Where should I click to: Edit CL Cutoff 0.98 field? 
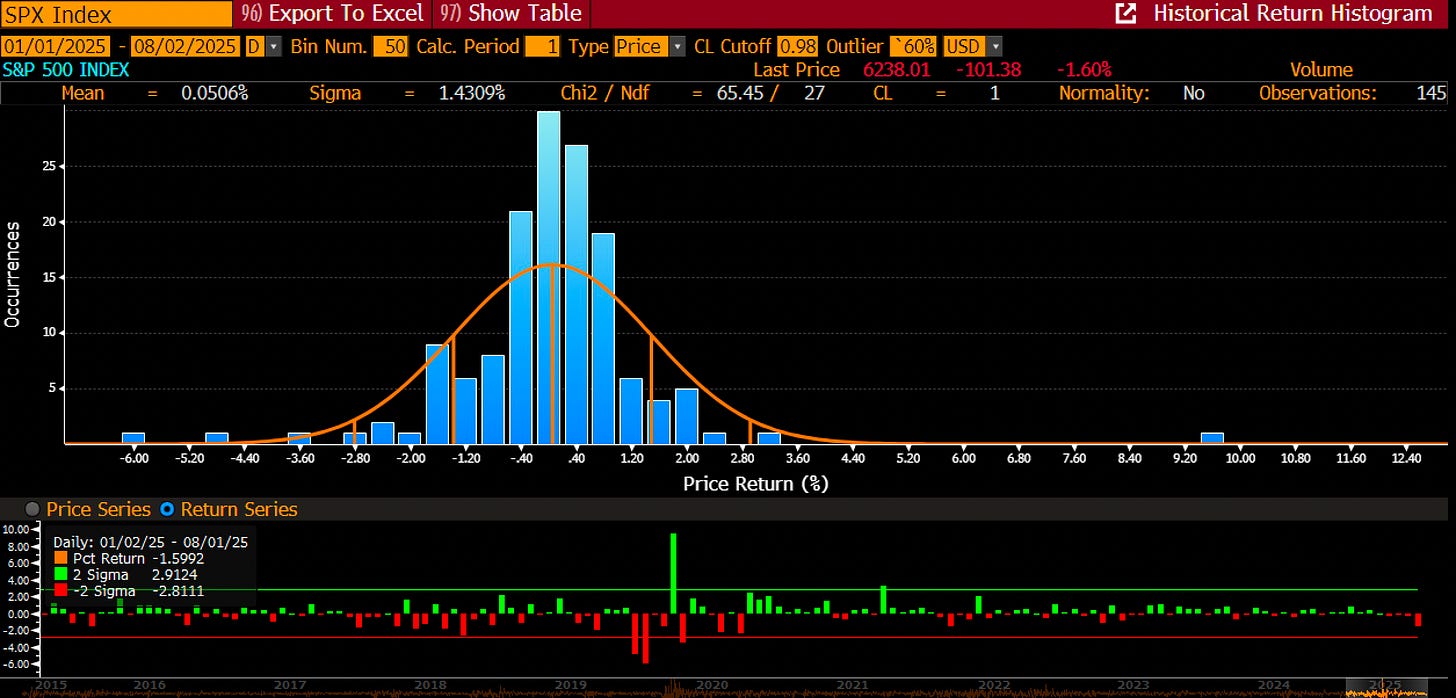click(797, 46)
